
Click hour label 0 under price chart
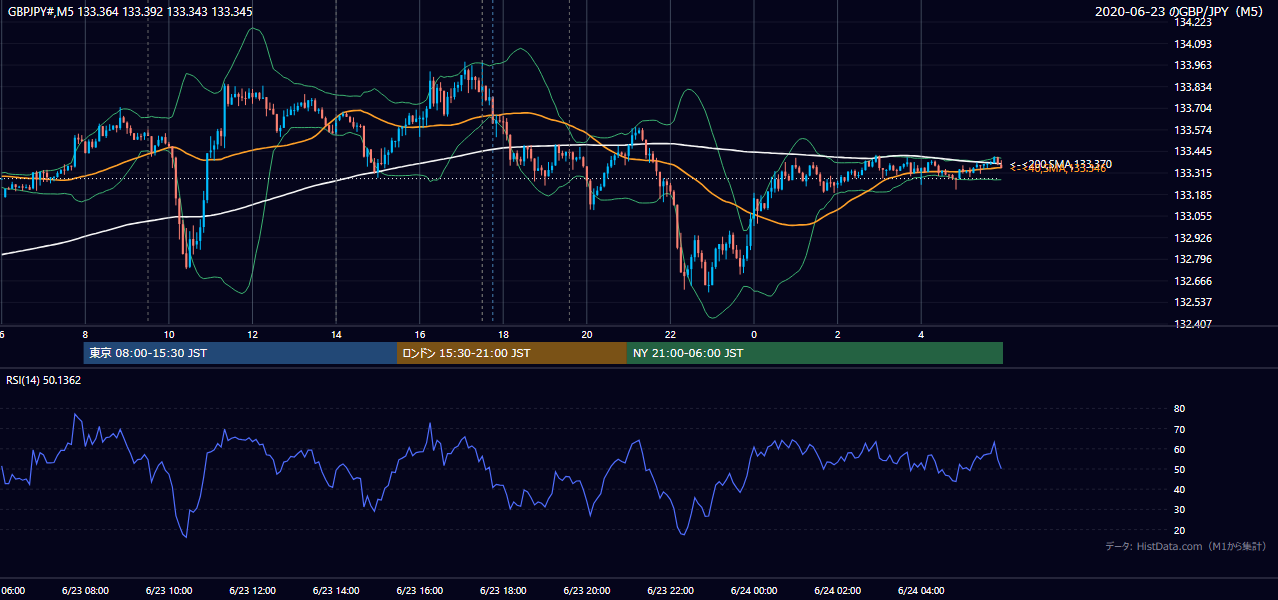pyautogui.click(x=754, y=334)
